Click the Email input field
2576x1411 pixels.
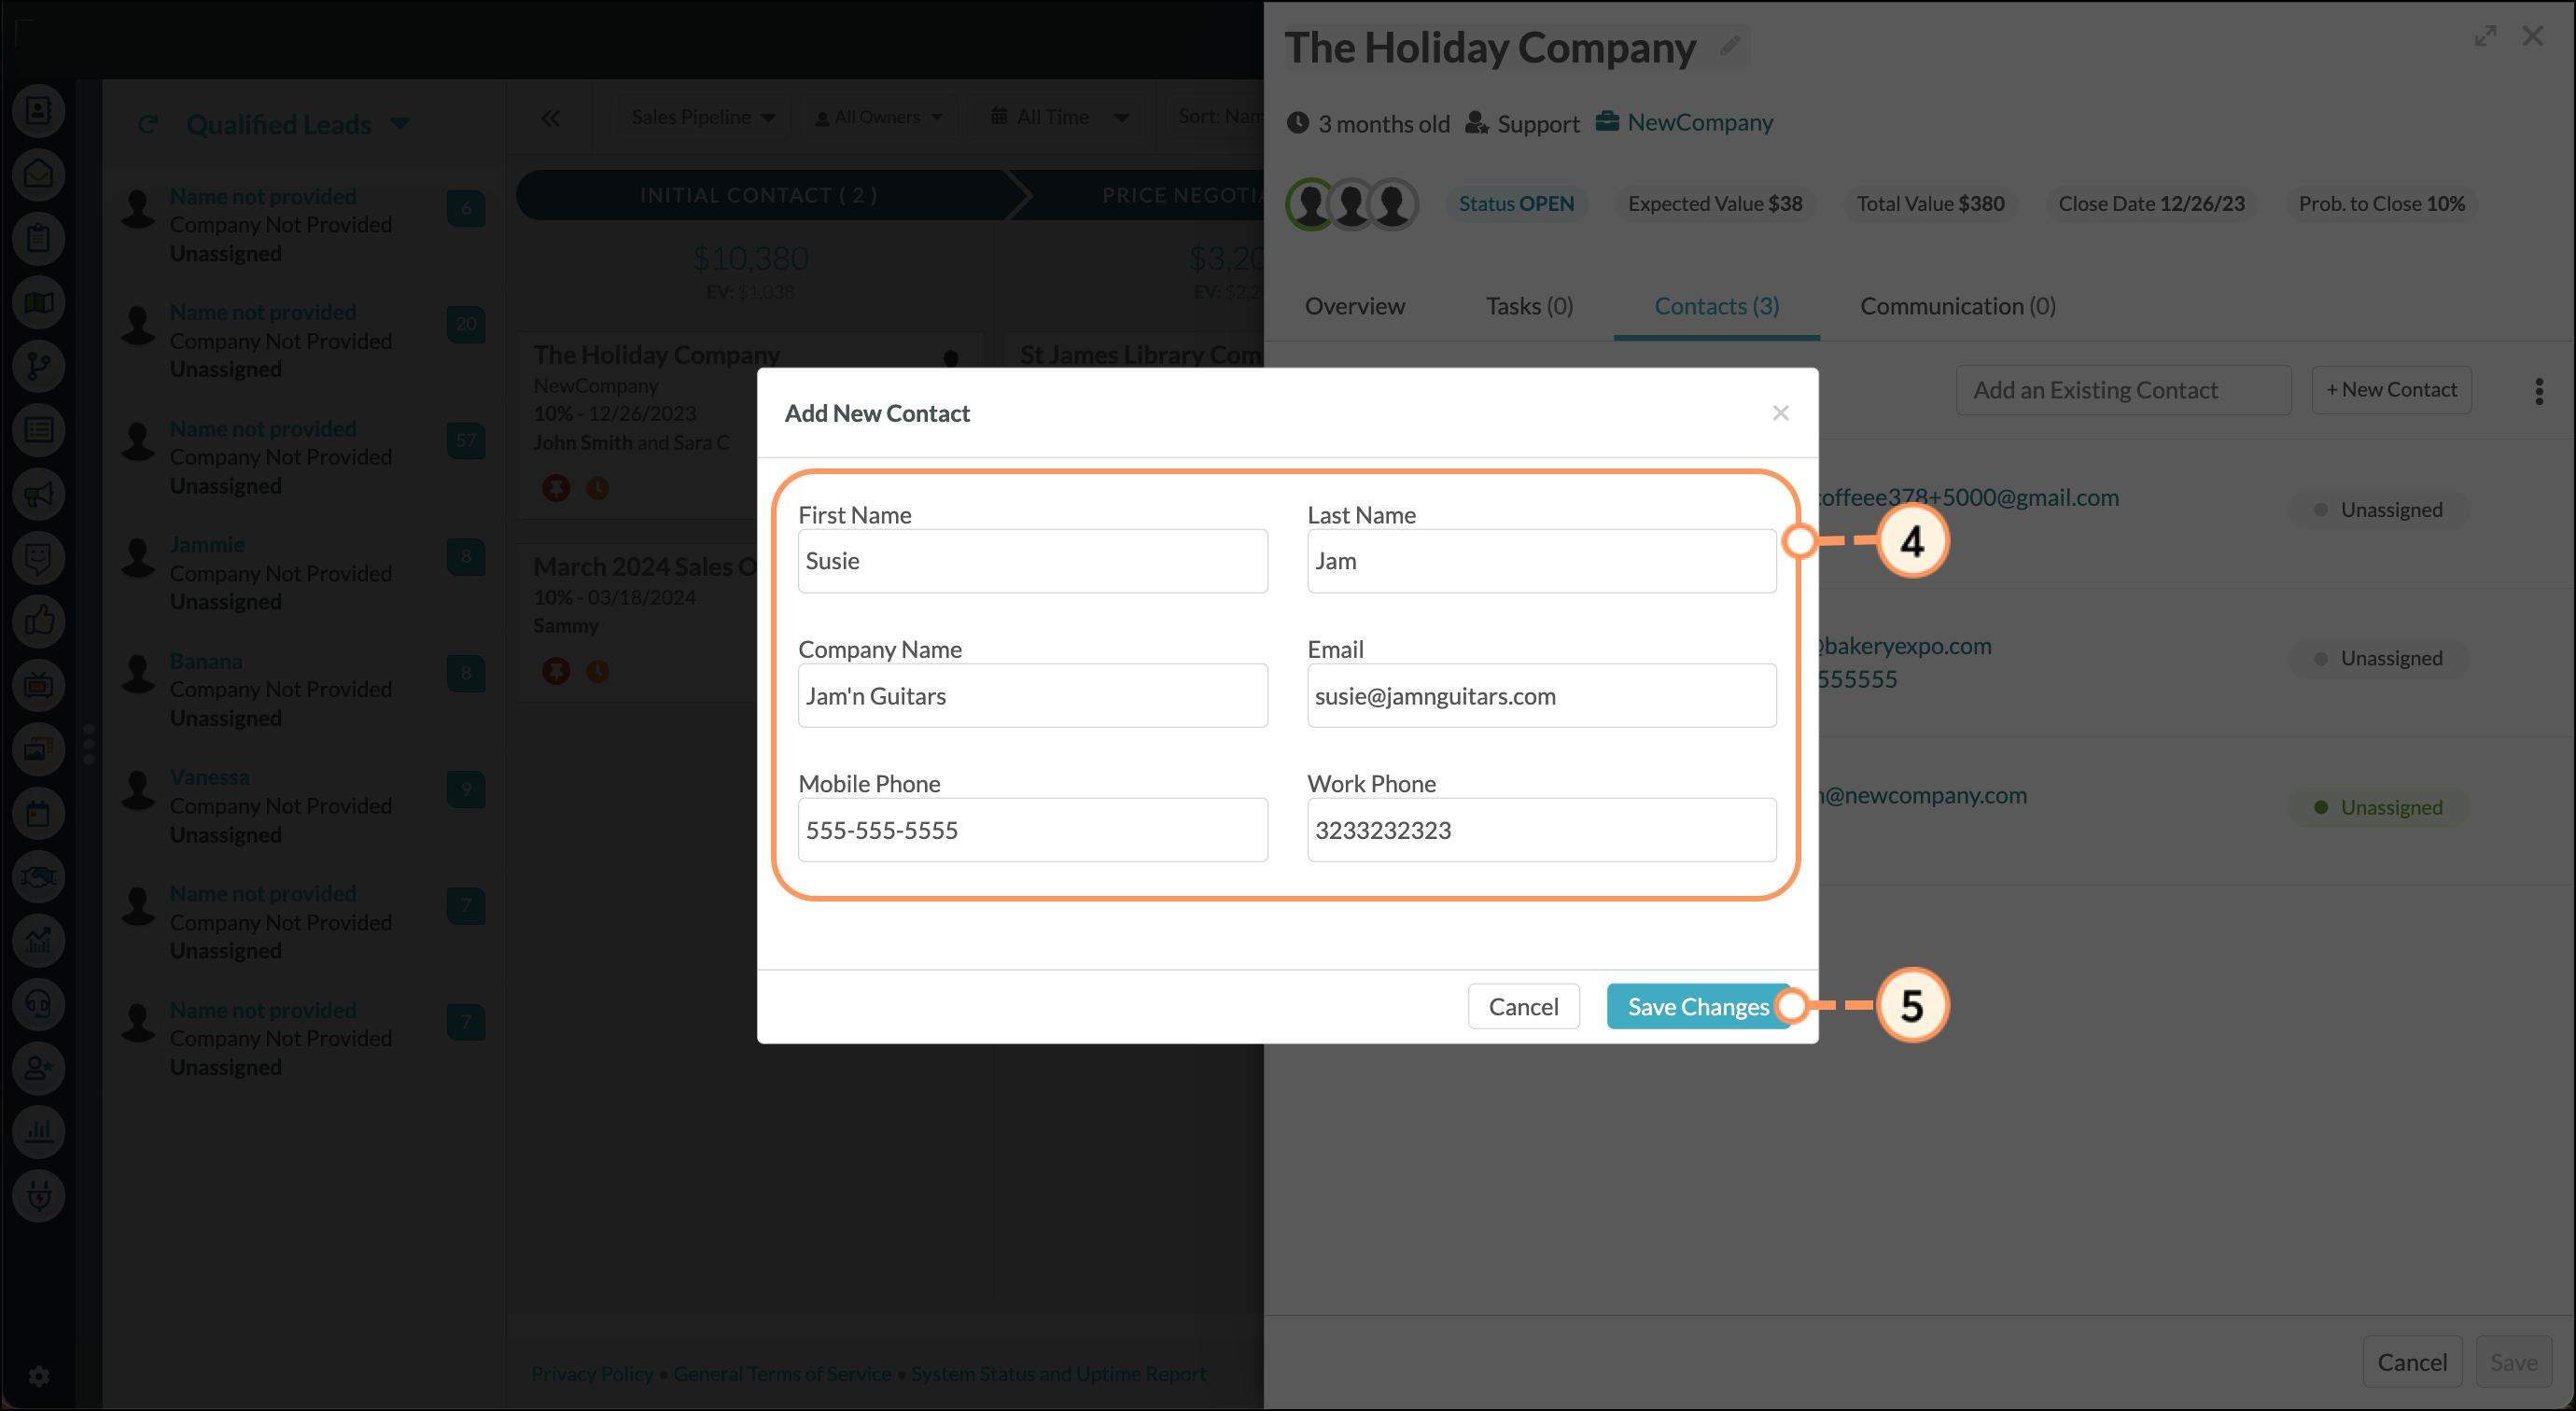(1541, 696)
